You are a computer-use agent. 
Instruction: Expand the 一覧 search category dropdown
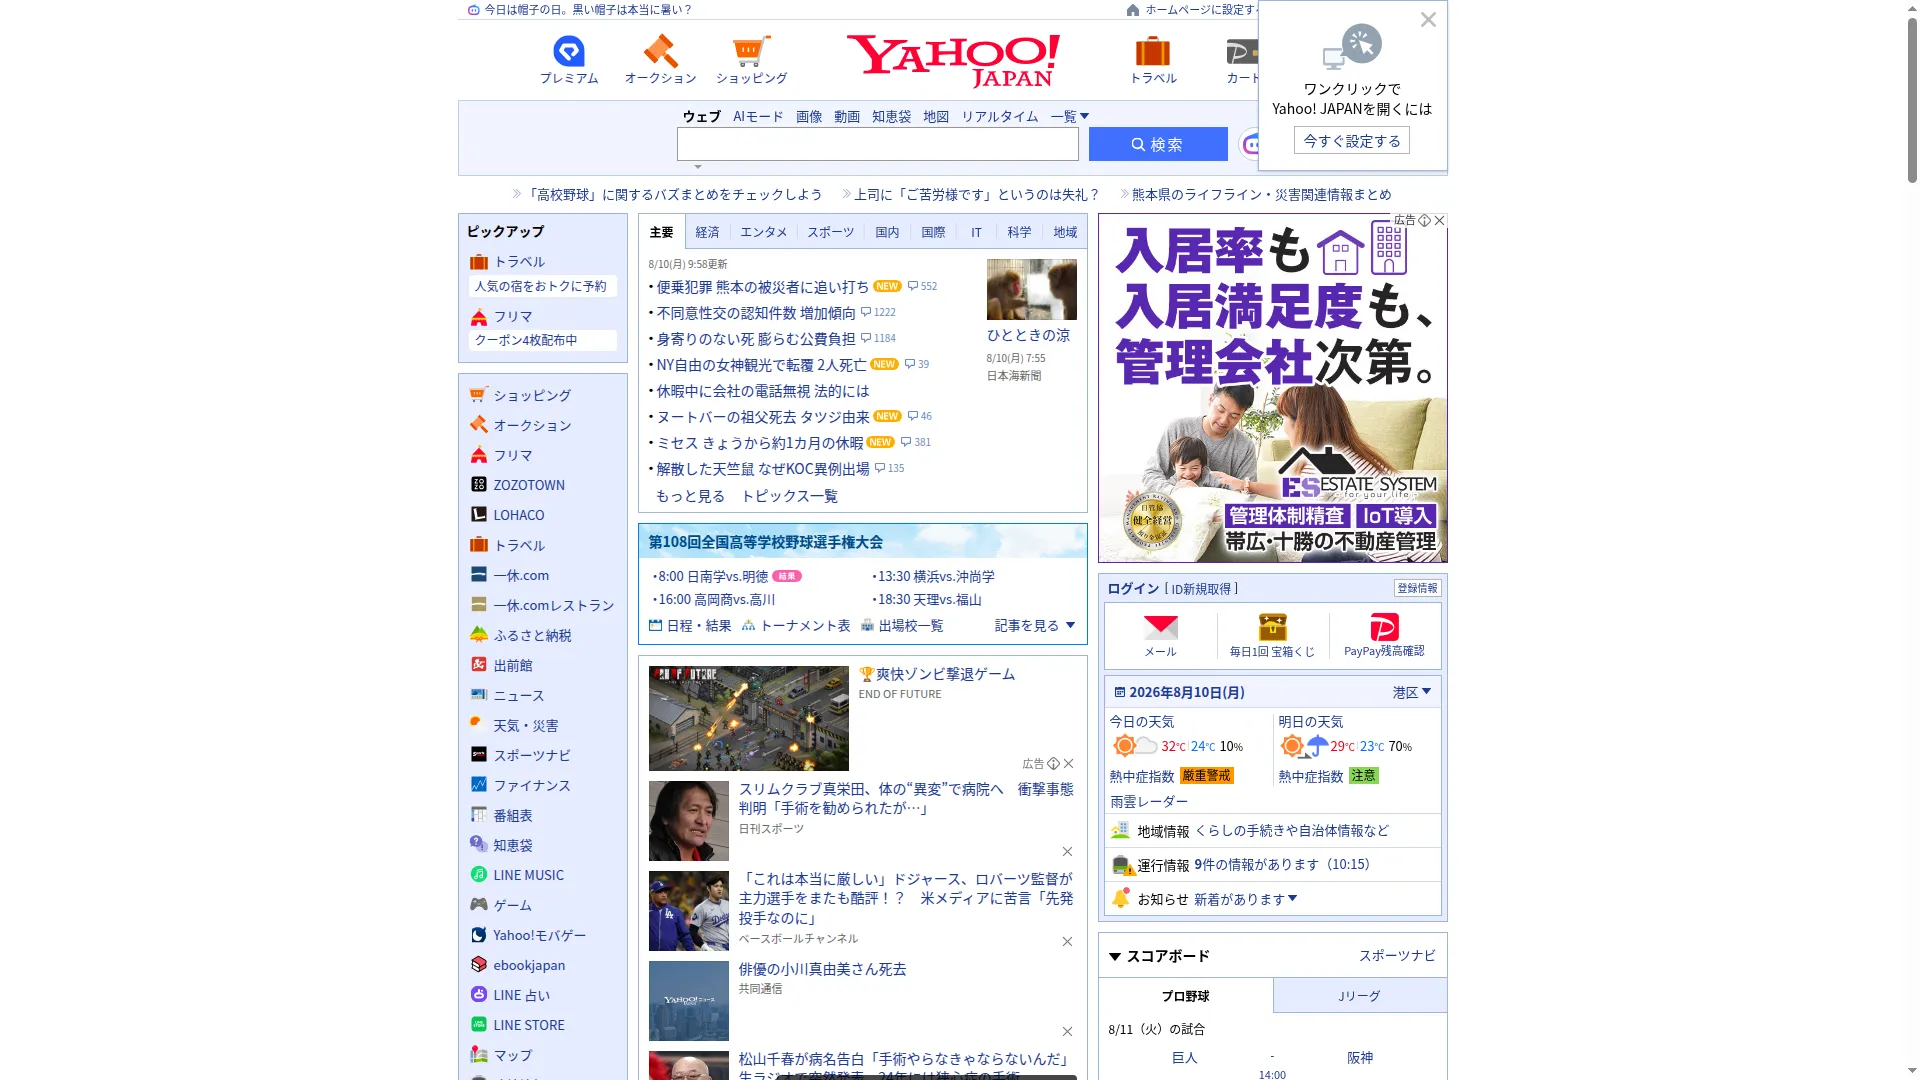point(1069,116)
